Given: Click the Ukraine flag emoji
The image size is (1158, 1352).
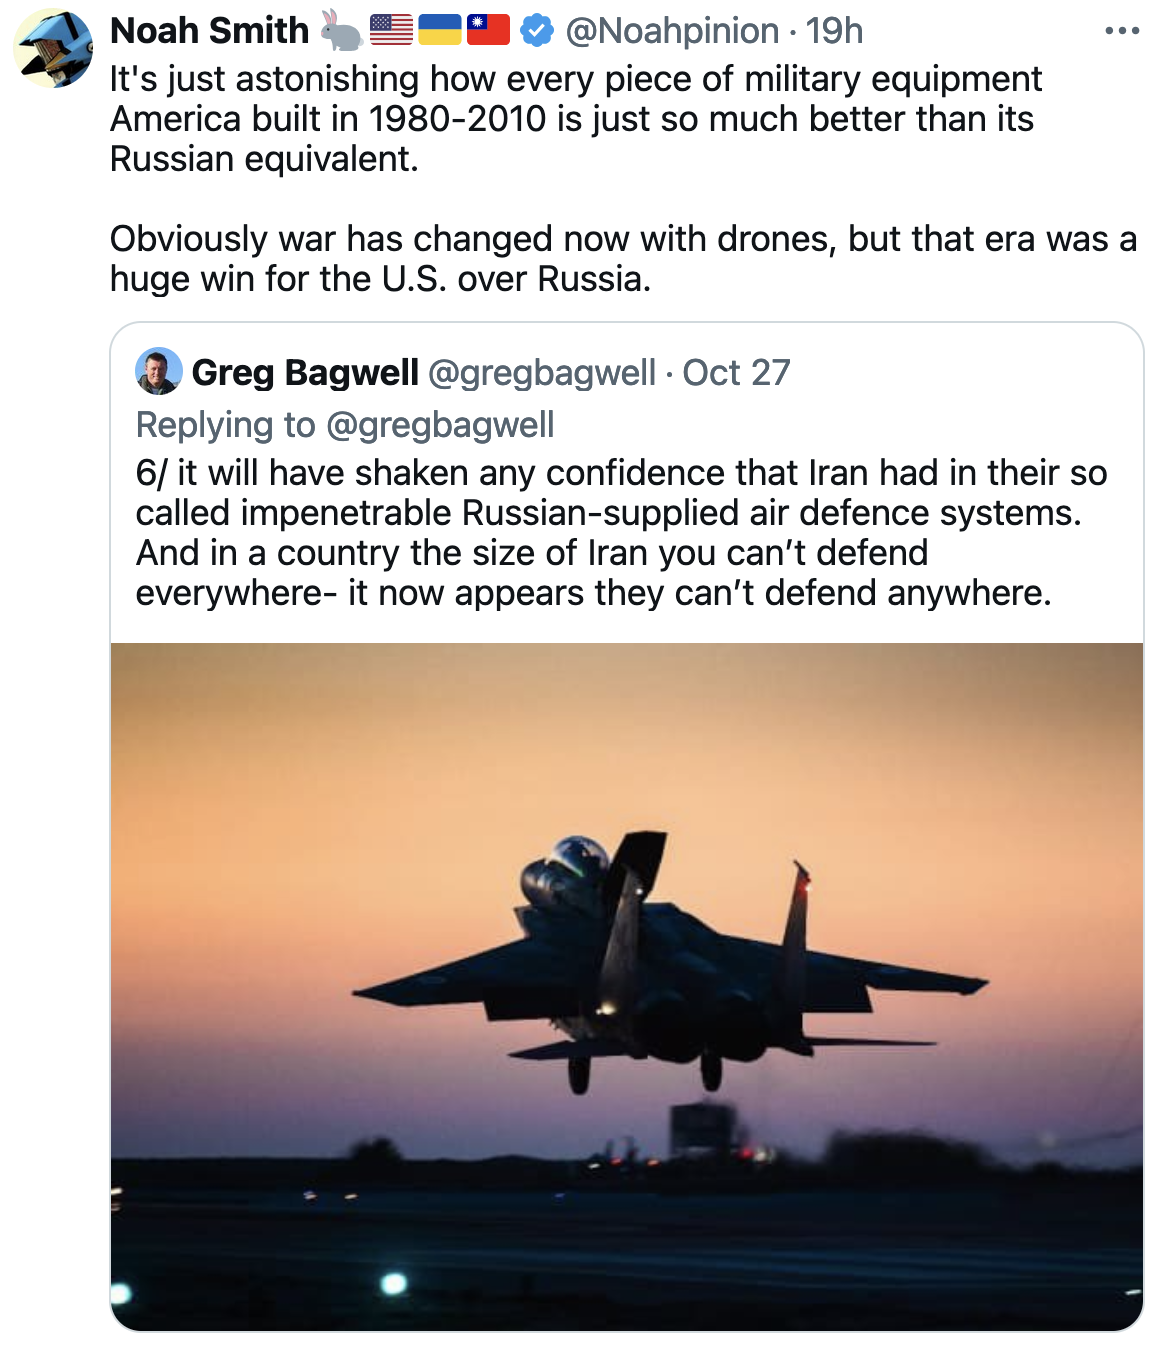Looking at the screenshot, I should click(439, 31).
